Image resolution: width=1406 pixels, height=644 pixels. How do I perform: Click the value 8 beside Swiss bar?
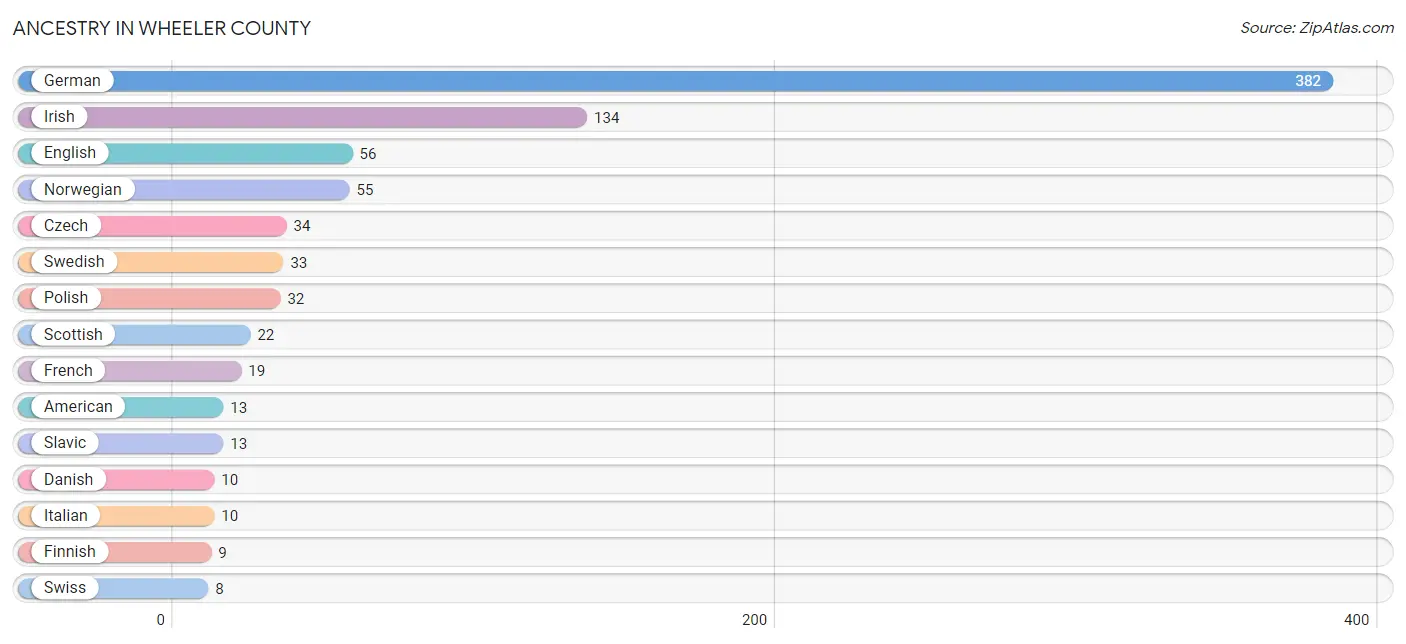pyautogui.click(x=220, y=589)
